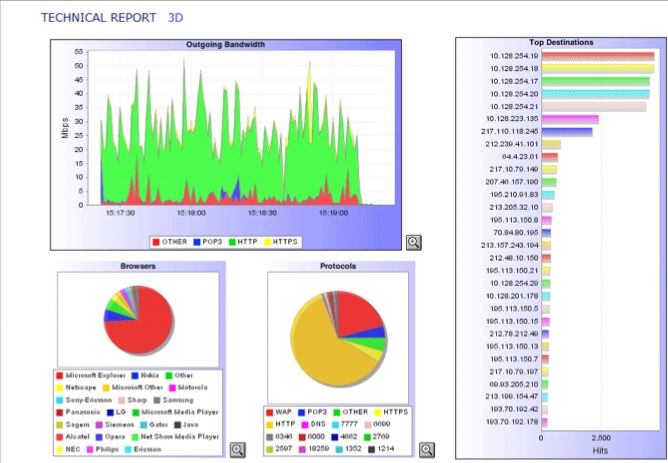
Task: Click the Protocols chart title
Action: [338, 266]
